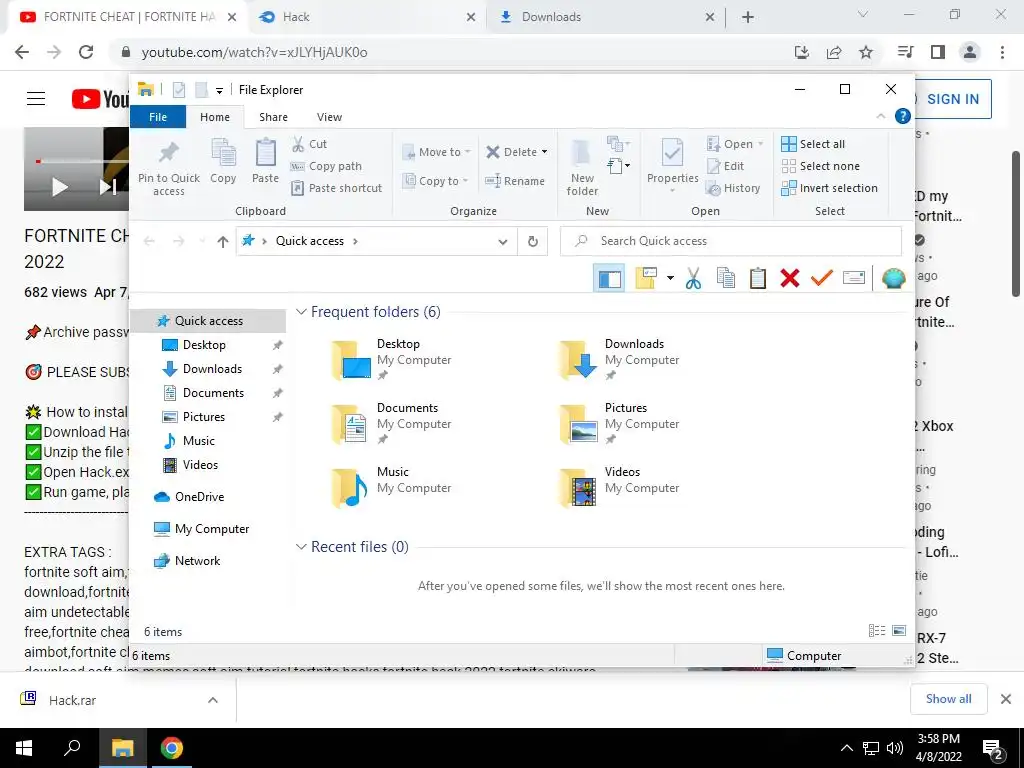
Task: Switch to details view icon in status bar
Action: [877, 630]
